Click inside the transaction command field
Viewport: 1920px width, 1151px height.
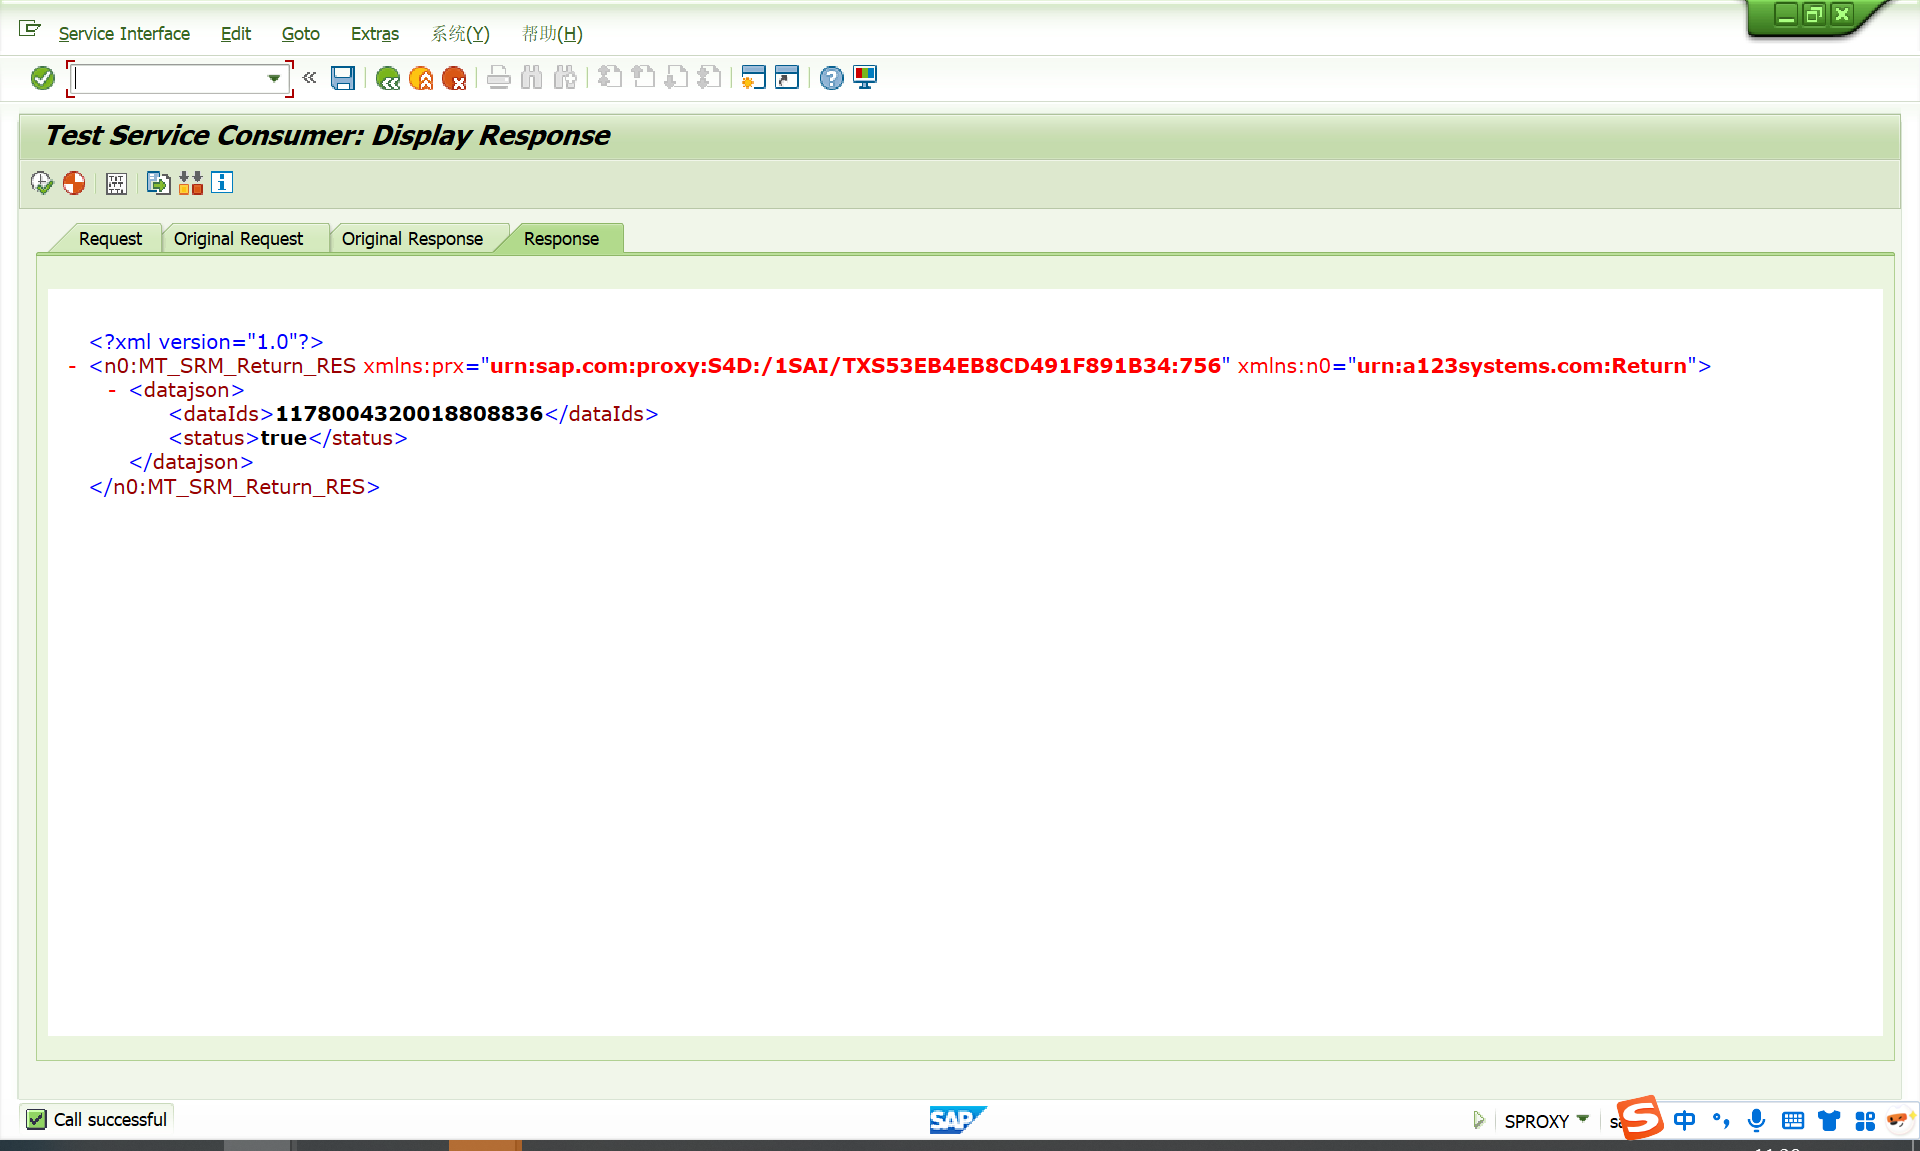[170, 78]
